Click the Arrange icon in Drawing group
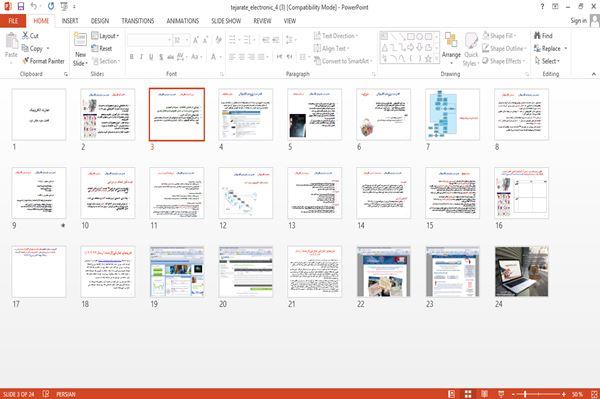This screenshot has height=399, width=600. [x=451, y=40]
